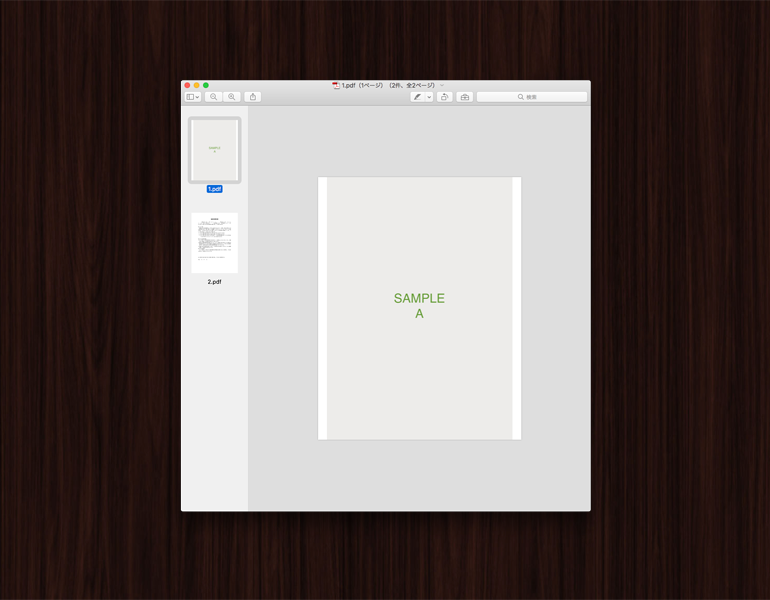Expand the highlight color dropdown arrow
770x600 pixels.
click(430, 97)
